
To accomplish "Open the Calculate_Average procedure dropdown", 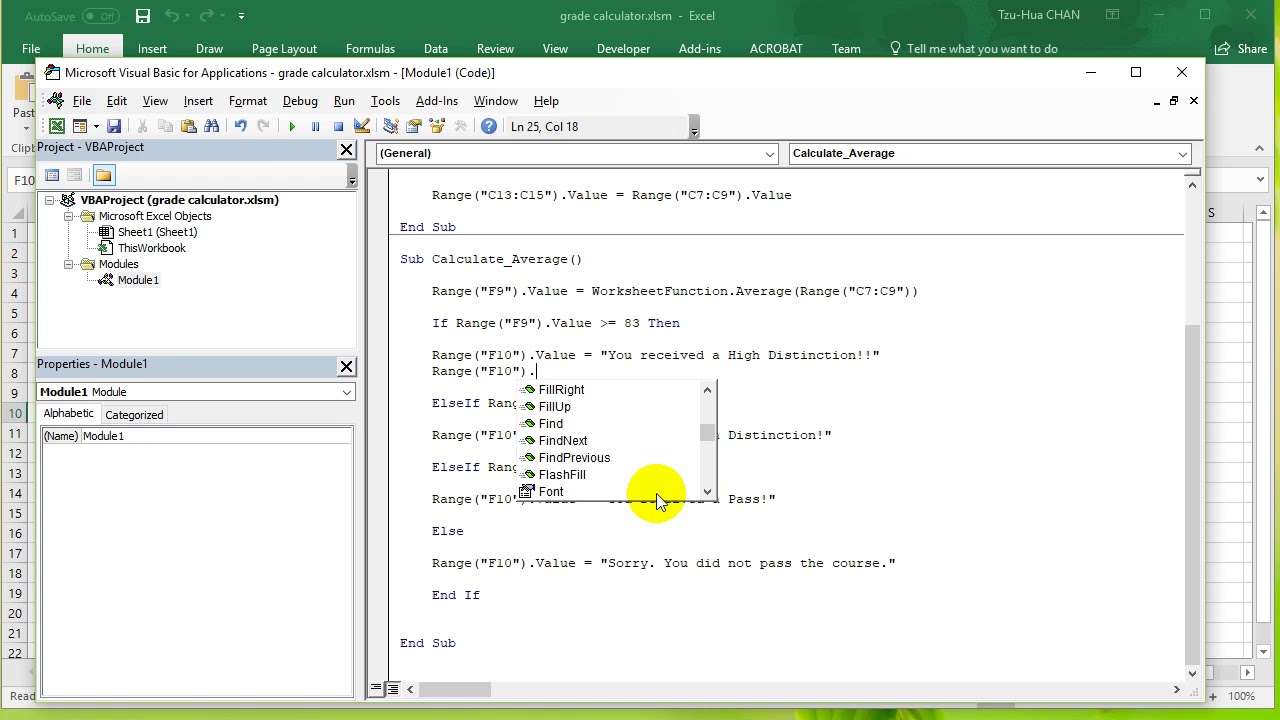I will coord(1183,154).
